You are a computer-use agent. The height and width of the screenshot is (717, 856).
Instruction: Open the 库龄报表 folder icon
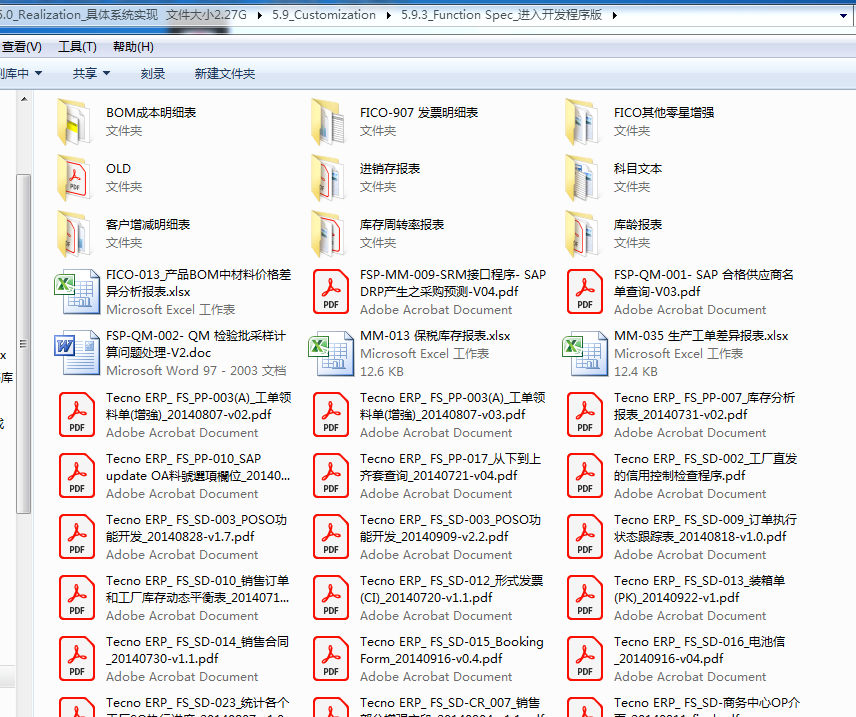582,234
